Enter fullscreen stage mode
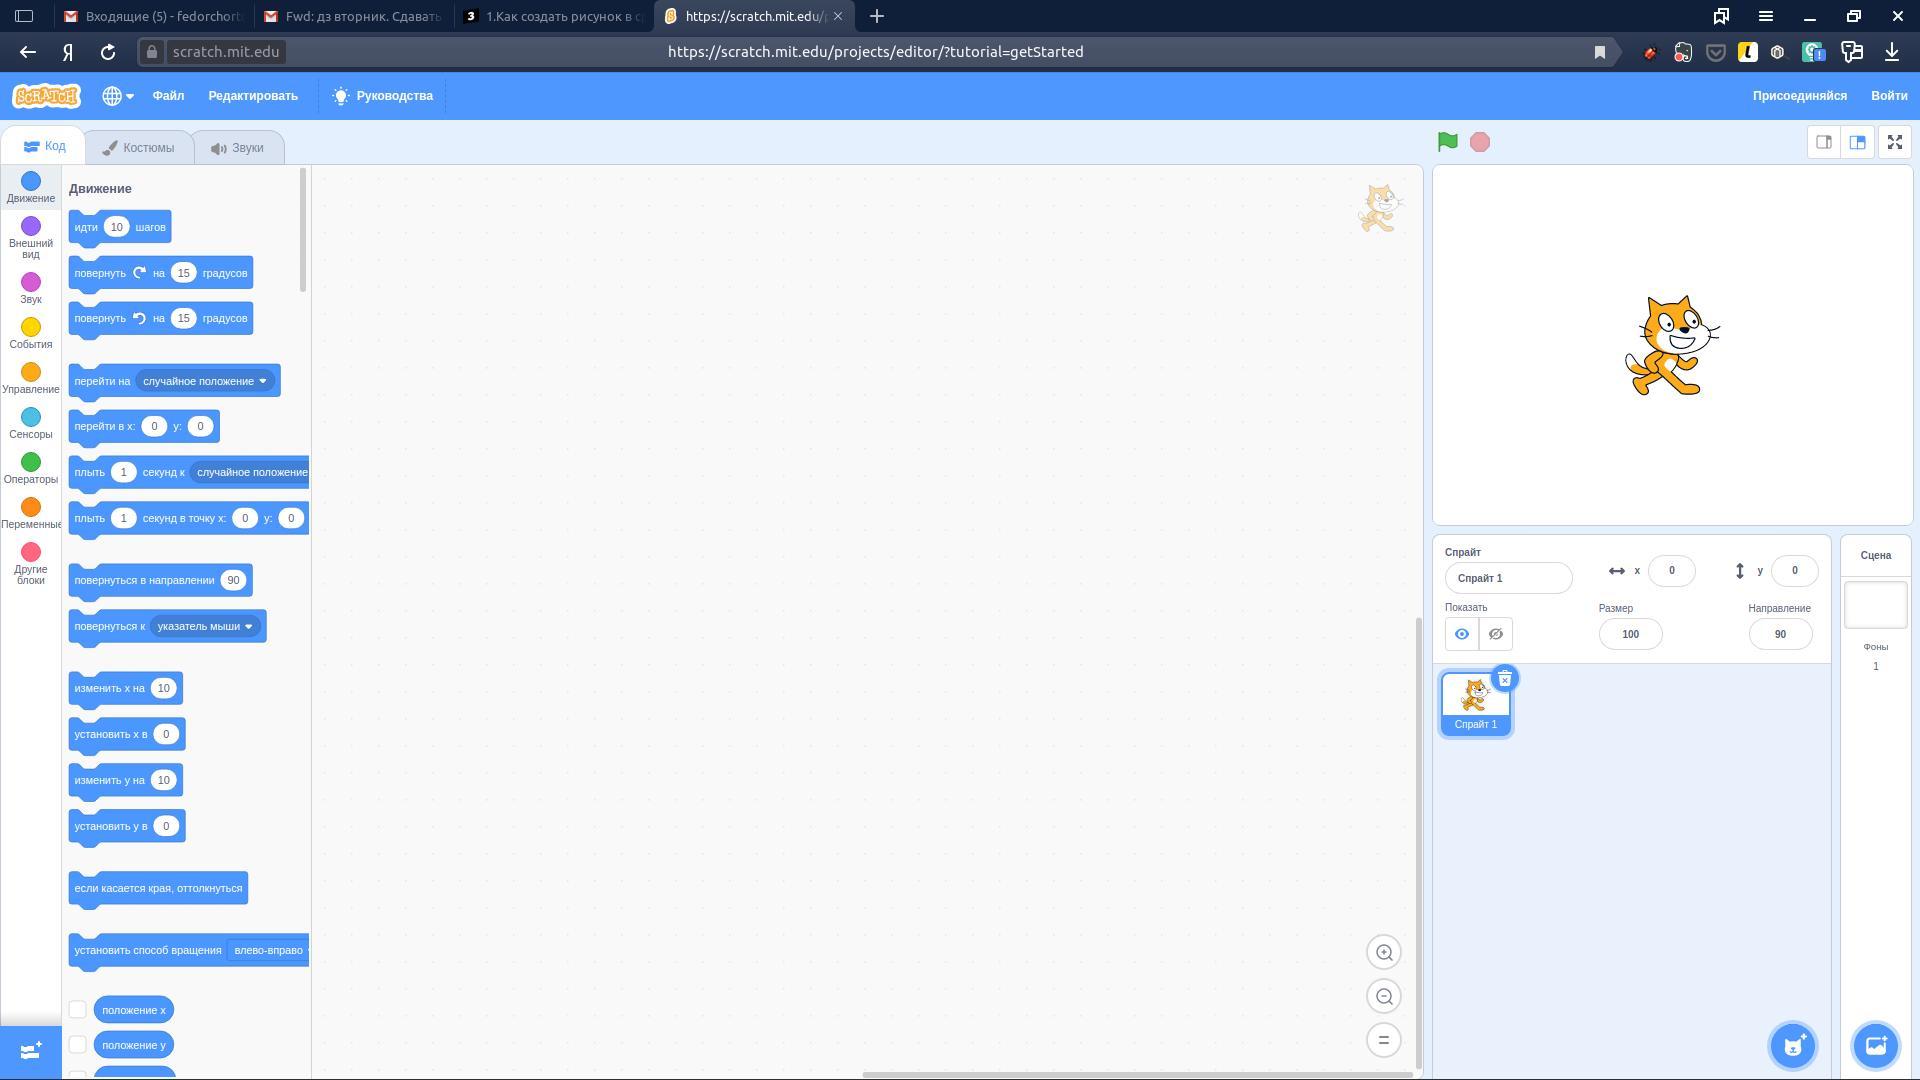The height and width of the screenshot is (1080, 1920). (1894, 142)
